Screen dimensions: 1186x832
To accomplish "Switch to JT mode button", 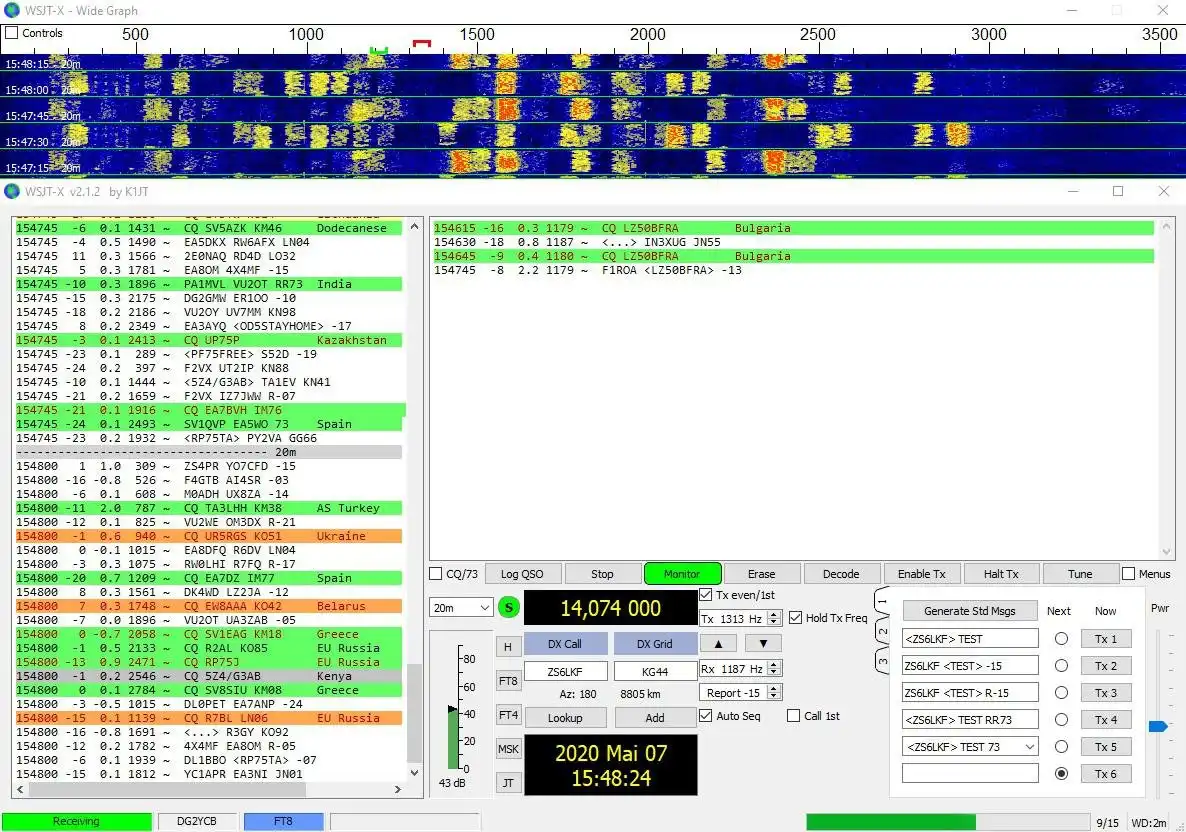I will coord(508,783).
